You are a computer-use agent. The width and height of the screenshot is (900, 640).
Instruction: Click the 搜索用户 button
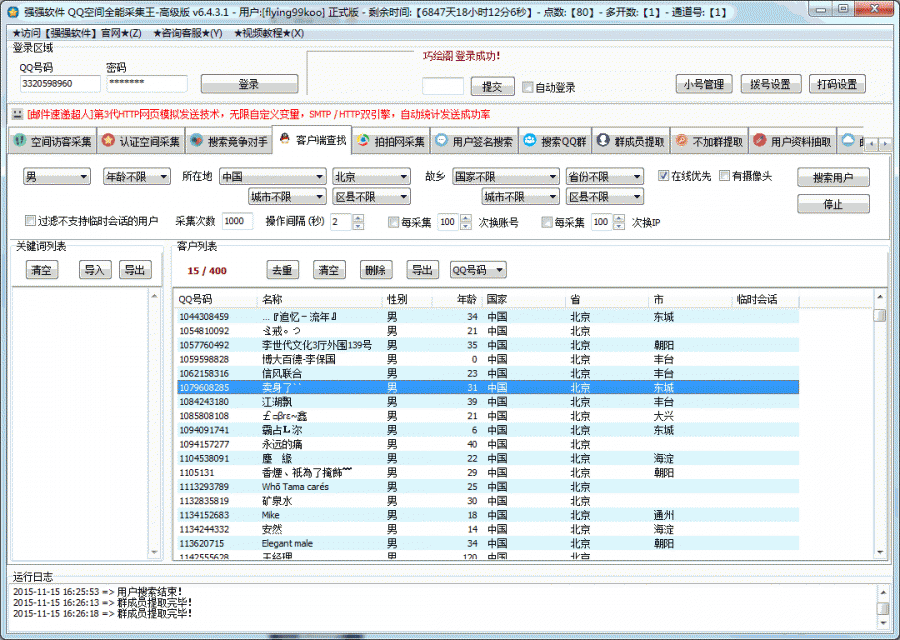coord(833,177)
